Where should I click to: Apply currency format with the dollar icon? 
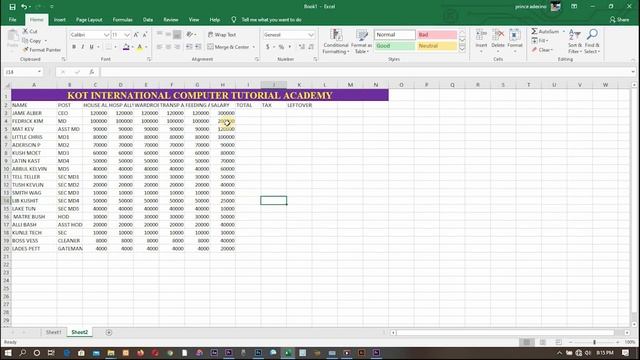click(268, 47)
